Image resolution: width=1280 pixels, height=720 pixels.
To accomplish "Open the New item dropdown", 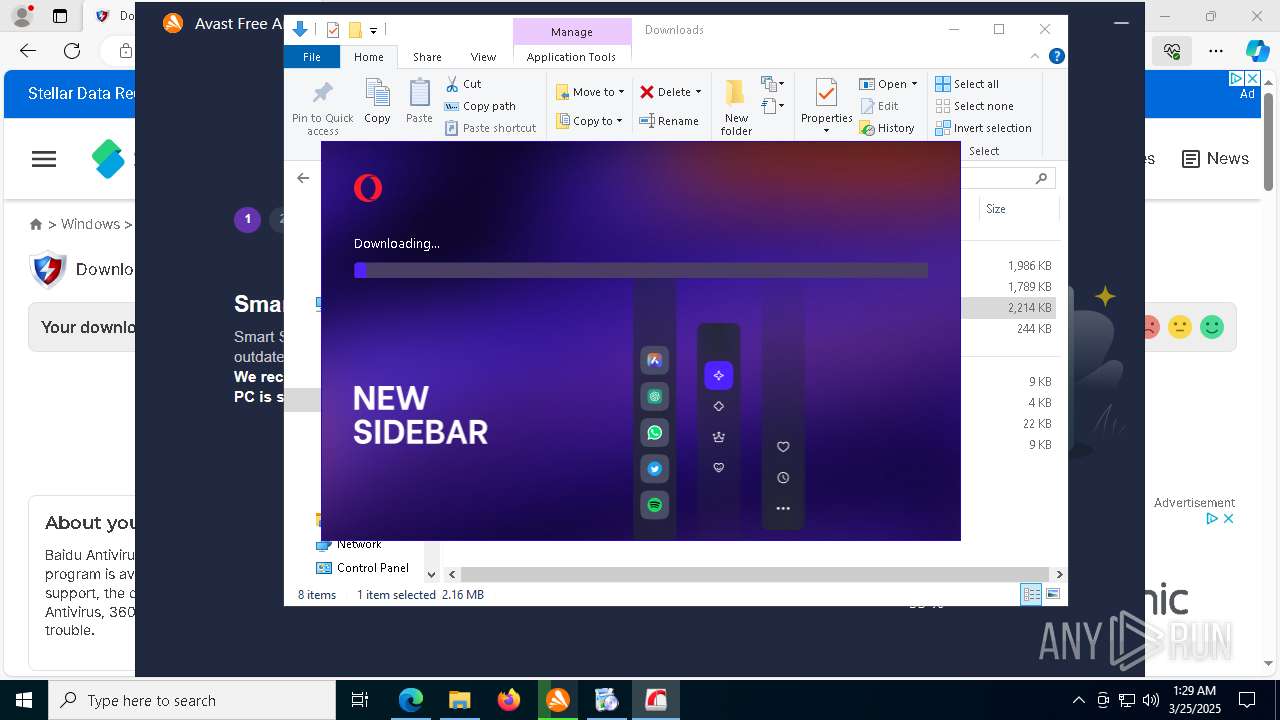I will 772,84.
